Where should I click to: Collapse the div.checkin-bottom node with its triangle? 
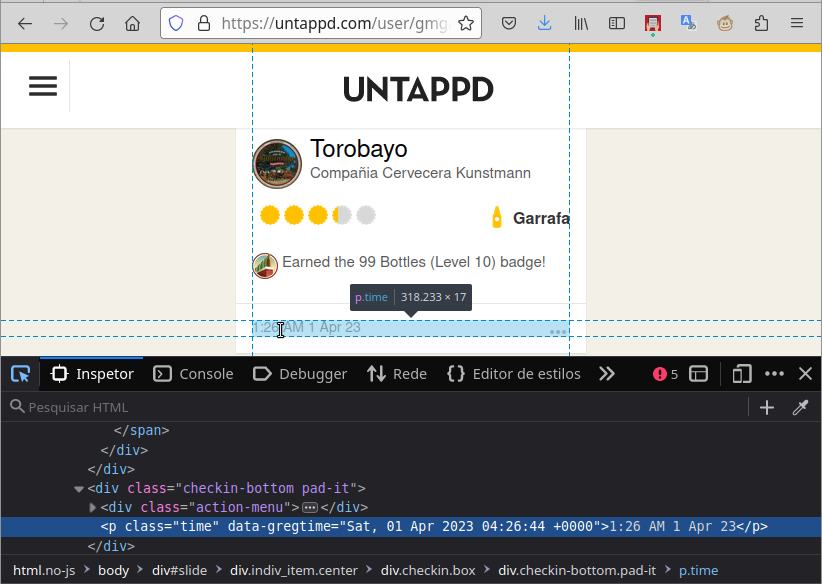tap(78, 488)
